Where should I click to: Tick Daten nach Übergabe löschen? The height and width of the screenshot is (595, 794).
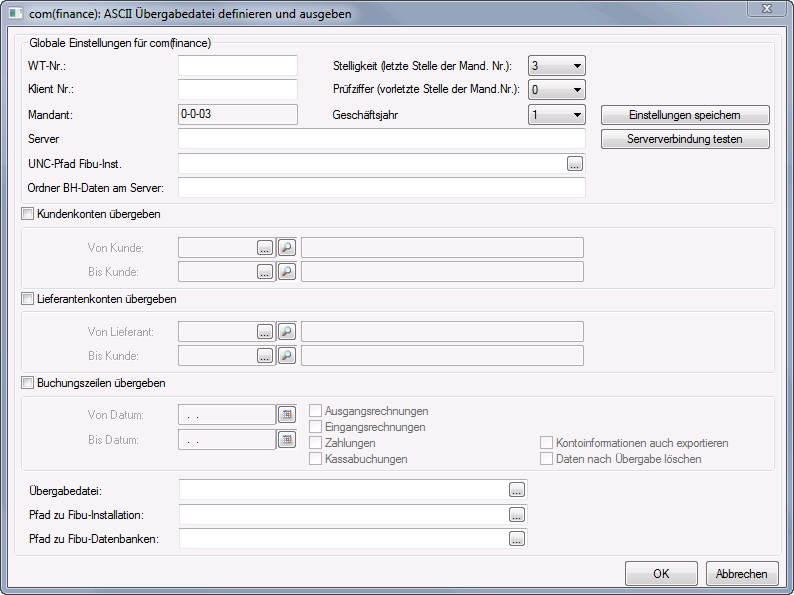click(546, 459)
